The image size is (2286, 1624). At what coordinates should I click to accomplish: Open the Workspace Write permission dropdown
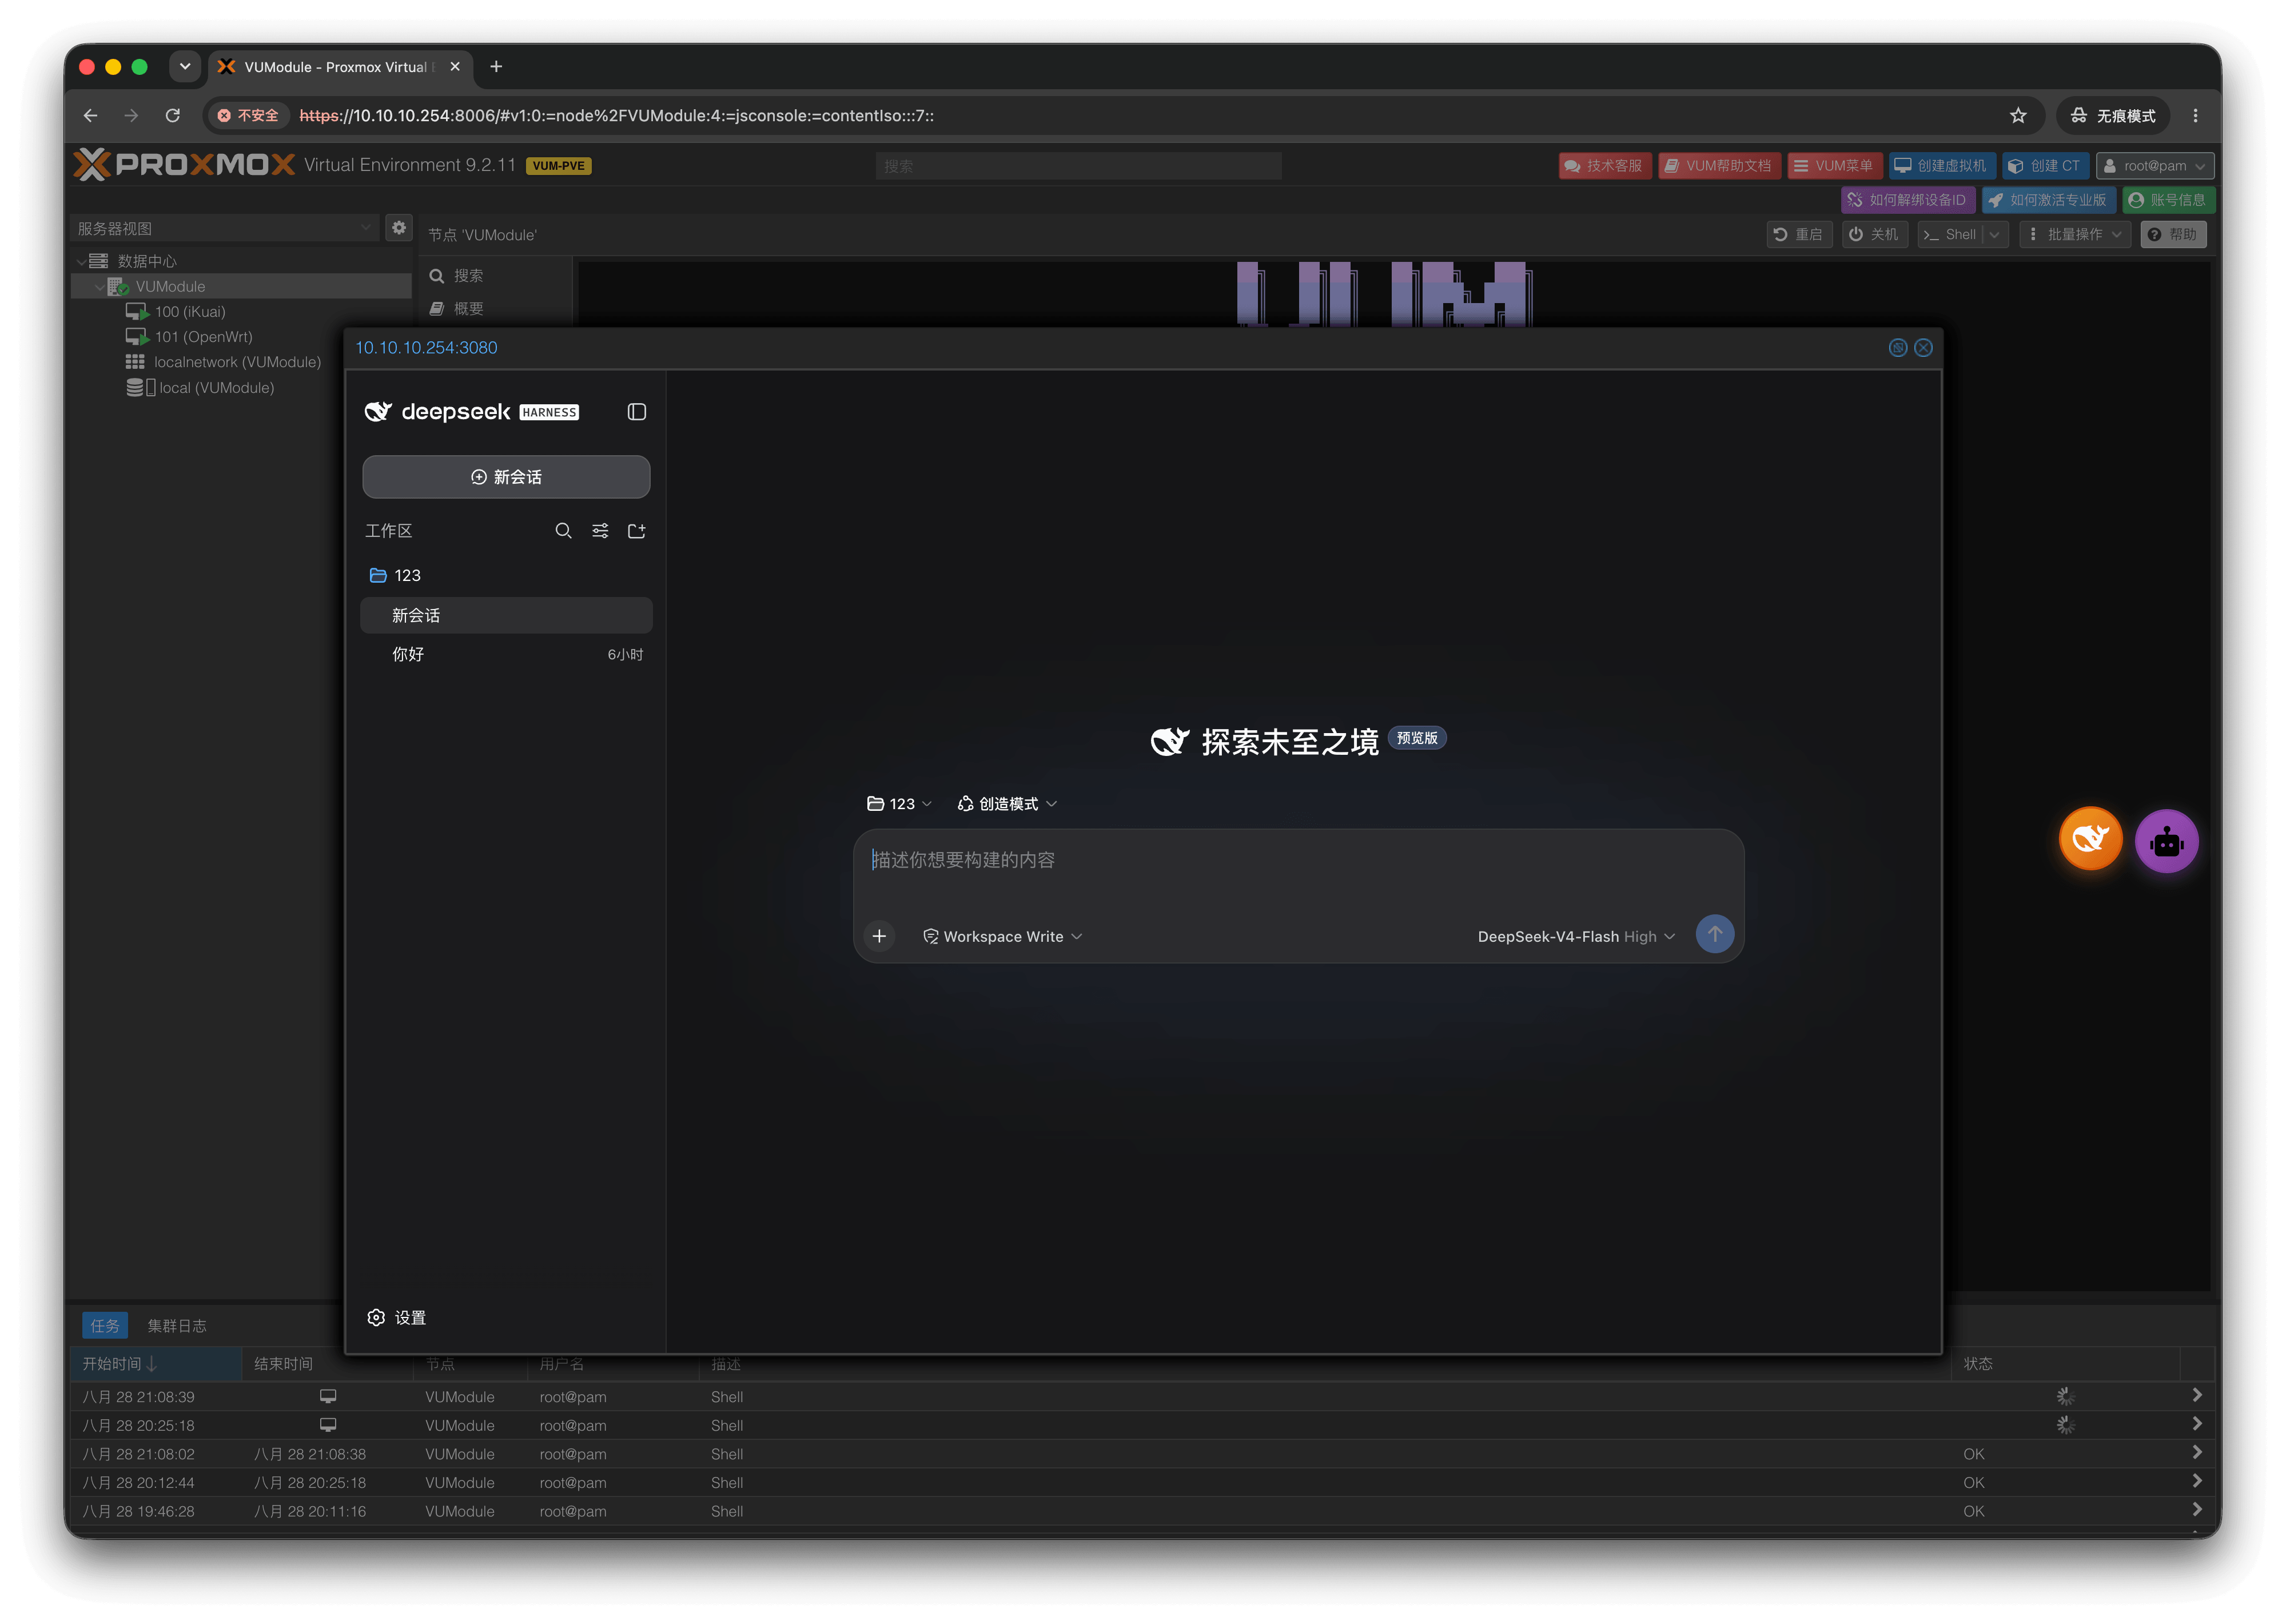pyautogui.click(x=1002, y=937)
